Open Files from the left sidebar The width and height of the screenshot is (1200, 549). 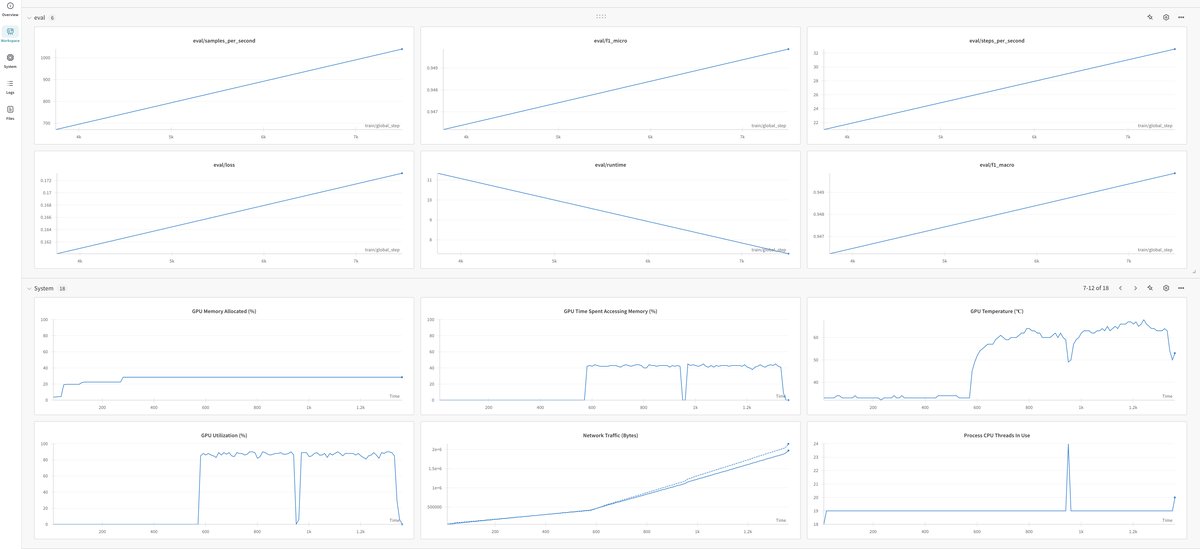click(10, 111)
